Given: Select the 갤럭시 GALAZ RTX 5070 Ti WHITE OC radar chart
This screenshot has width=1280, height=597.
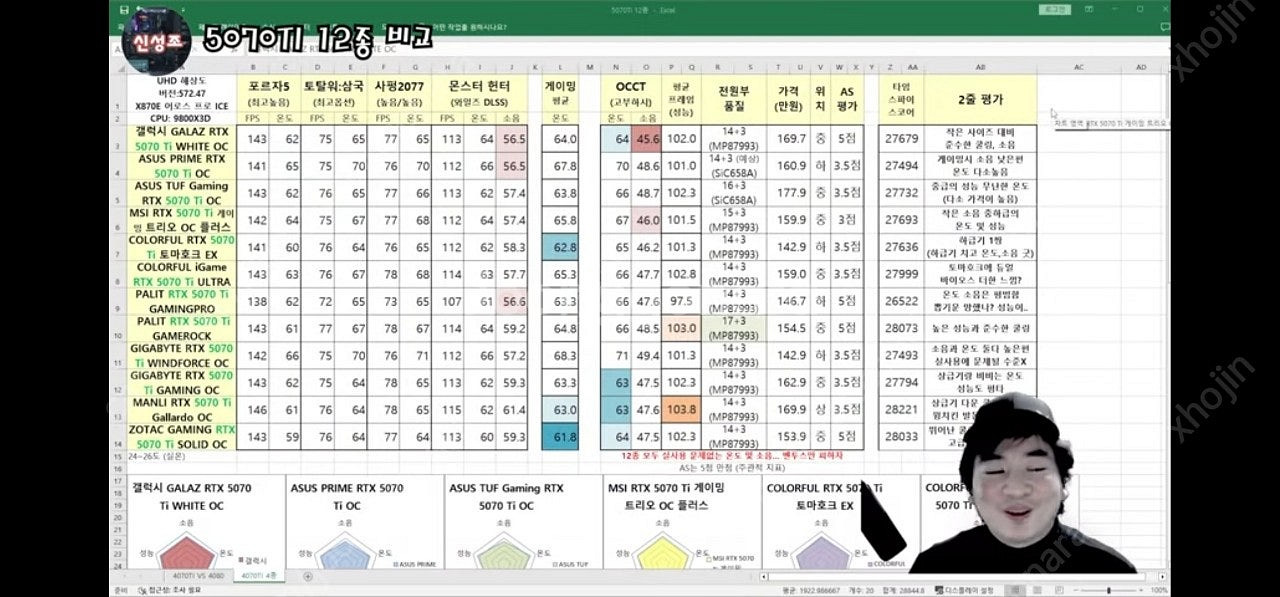Looking at the screenshot, I should point(205,522).
